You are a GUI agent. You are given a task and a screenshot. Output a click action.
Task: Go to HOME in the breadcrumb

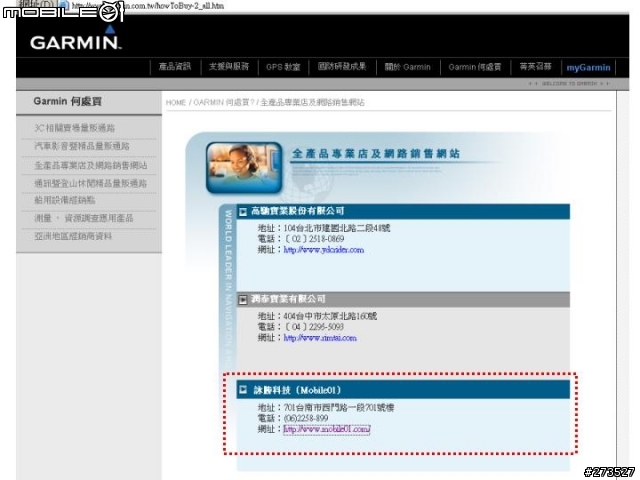[x=176, y=102]
